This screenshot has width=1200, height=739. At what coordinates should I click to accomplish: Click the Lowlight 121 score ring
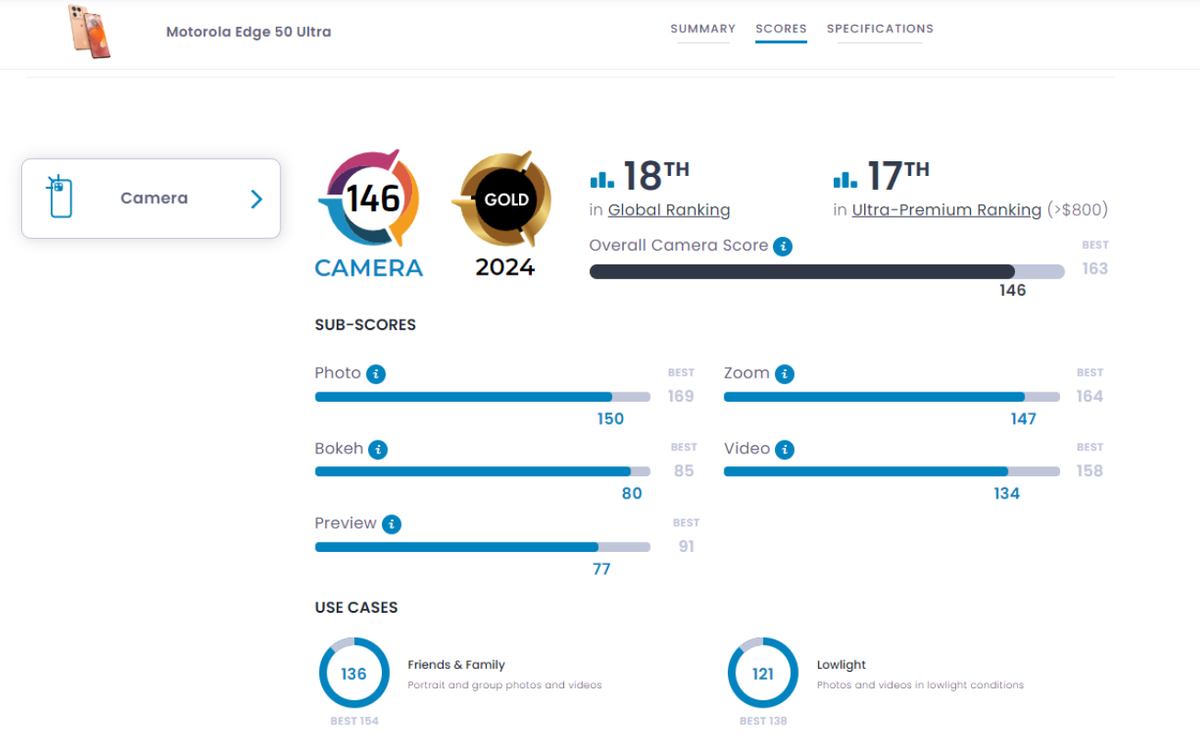(x=763, y=673)
